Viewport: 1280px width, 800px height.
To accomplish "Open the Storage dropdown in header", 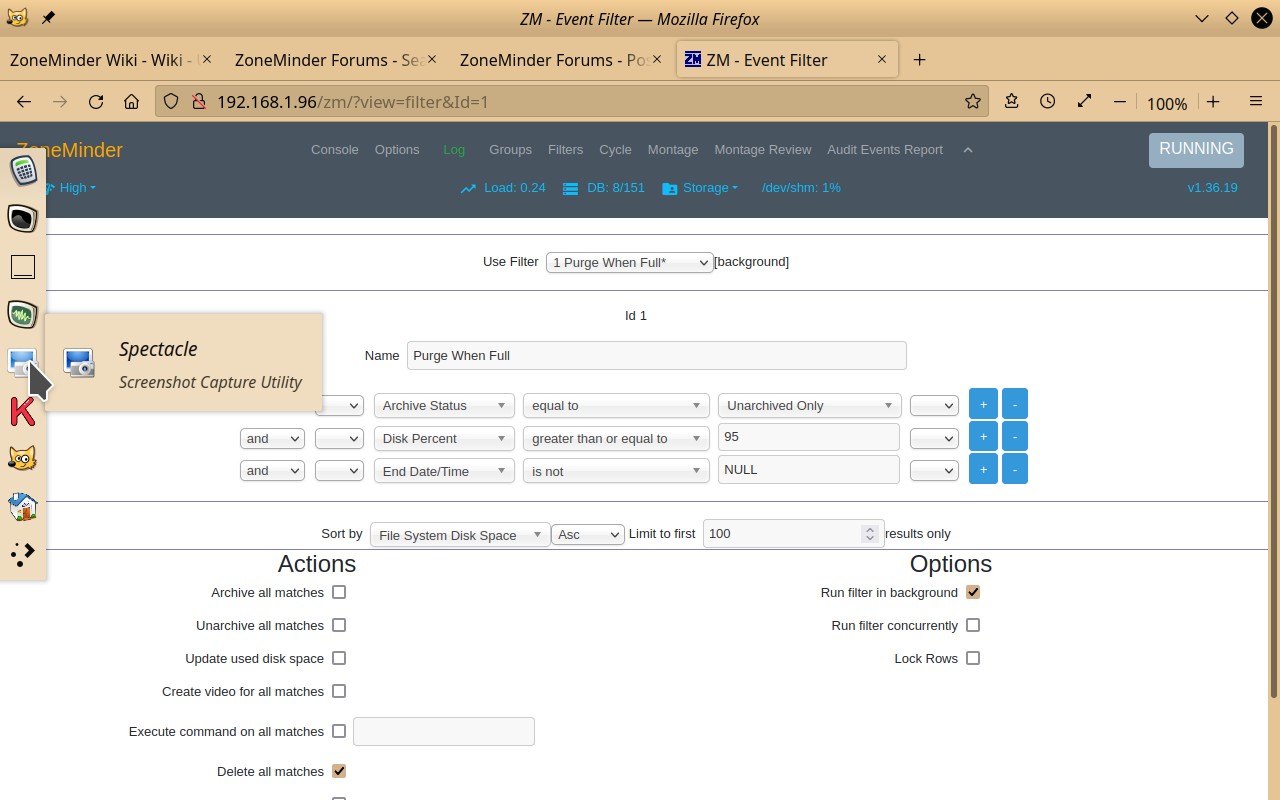I will pyautogui.click(x=700, y=188).
